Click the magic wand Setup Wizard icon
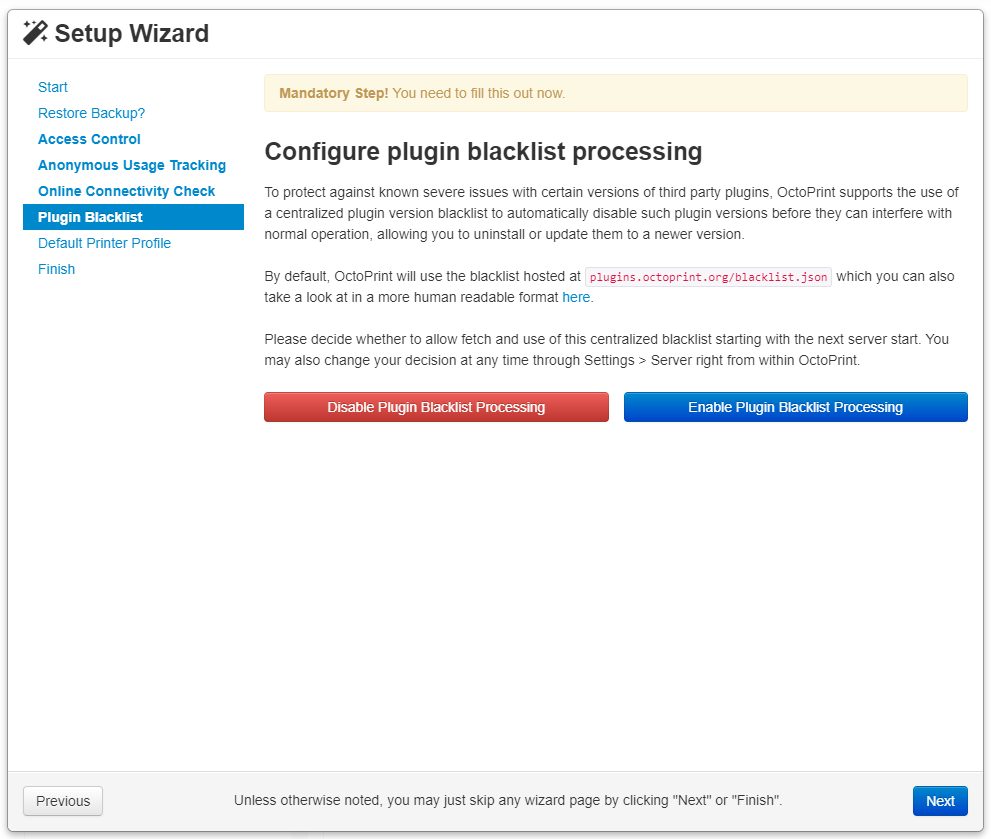This screenshot has height=839, width=991. point(35,33)
